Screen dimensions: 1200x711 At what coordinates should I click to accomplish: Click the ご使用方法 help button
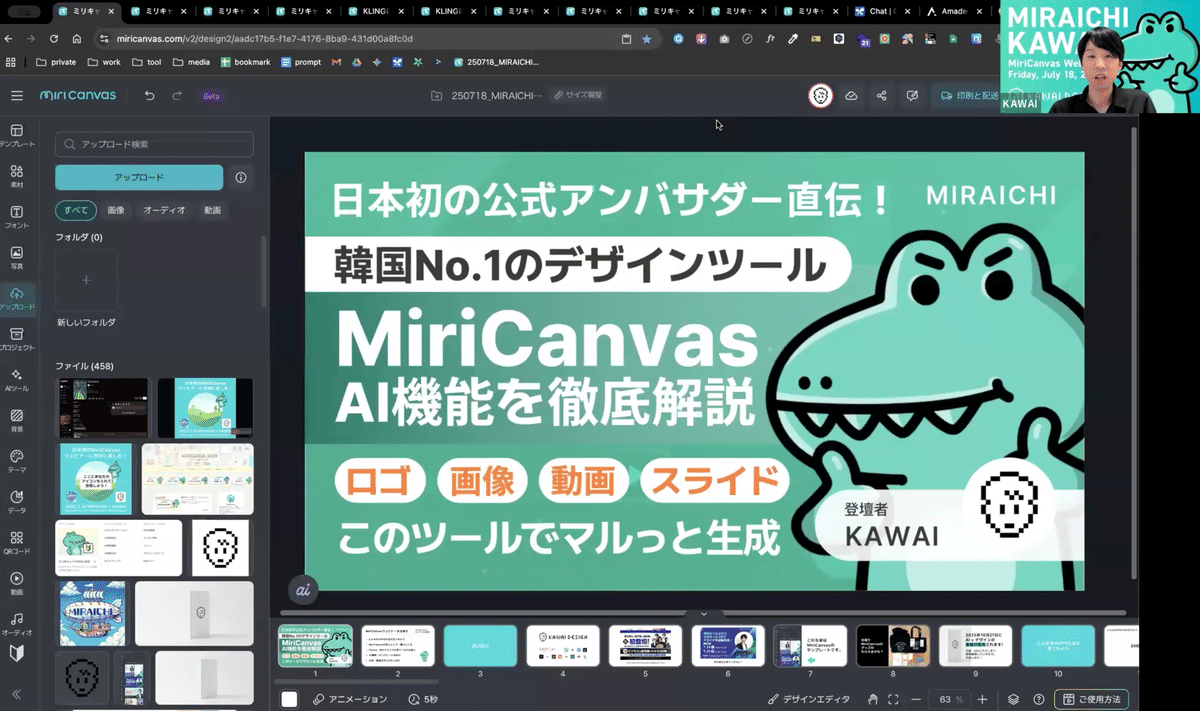pyautogui.click(x=1093, y=699)
